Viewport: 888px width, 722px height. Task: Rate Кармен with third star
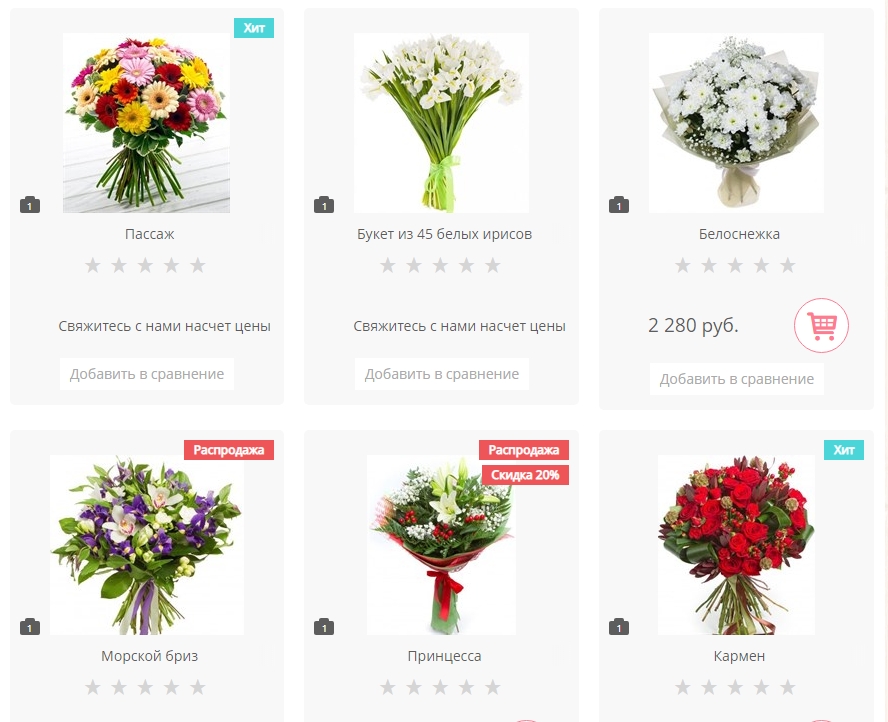pyautogui.click(x=735, y=687)
